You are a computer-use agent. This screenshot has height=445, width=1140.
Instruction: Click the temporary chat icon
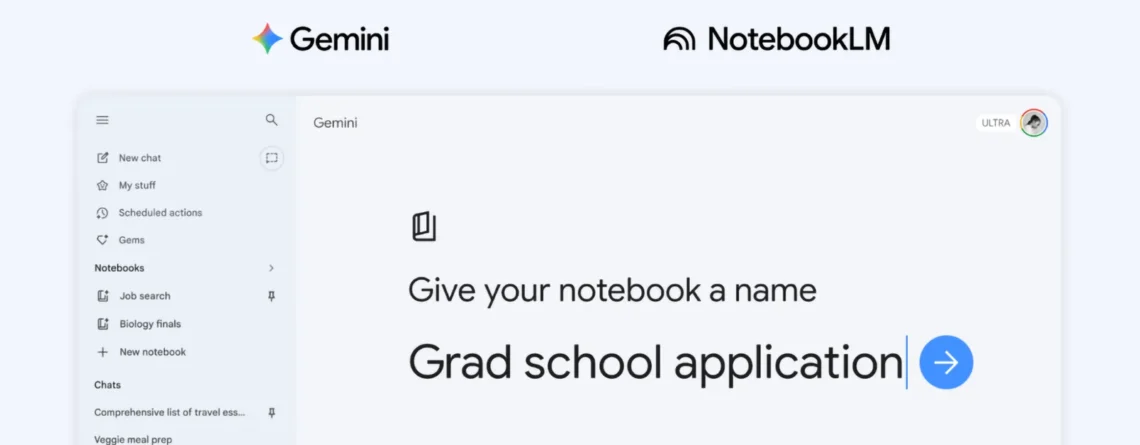[x=271, y=158]
